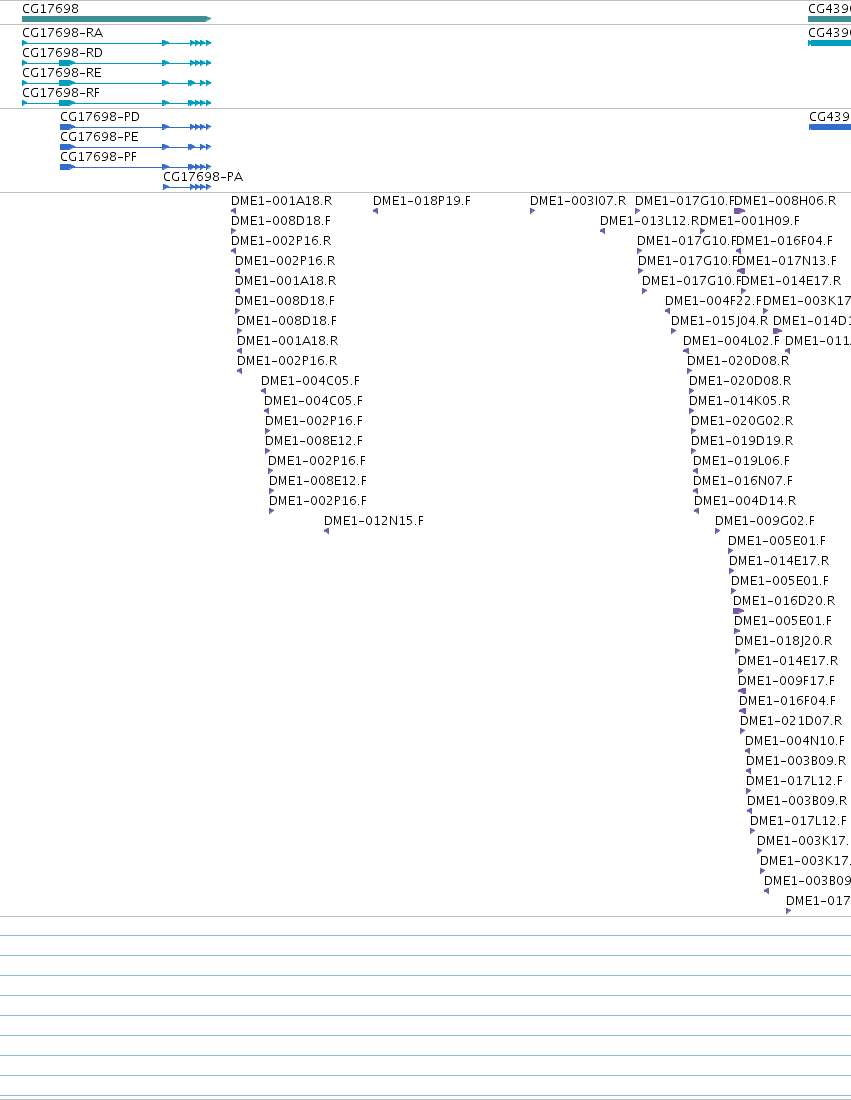This screenshot has height=1100, width=851.
Task: Open the DME1-014K05.R feature label
Action: [x=739, y=401]
